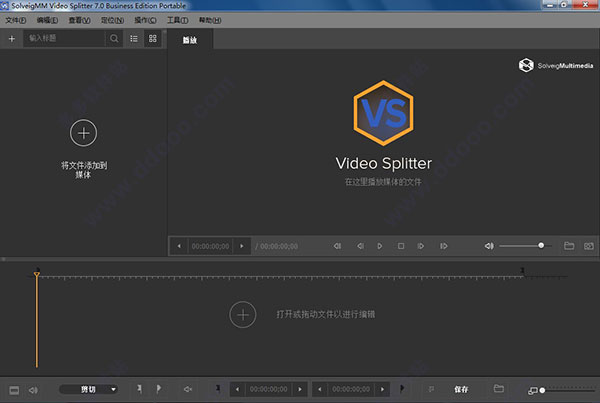Screen dimensions: 600x403
Task: Click the orange timeline playhead marker
Action: (37, 275)
